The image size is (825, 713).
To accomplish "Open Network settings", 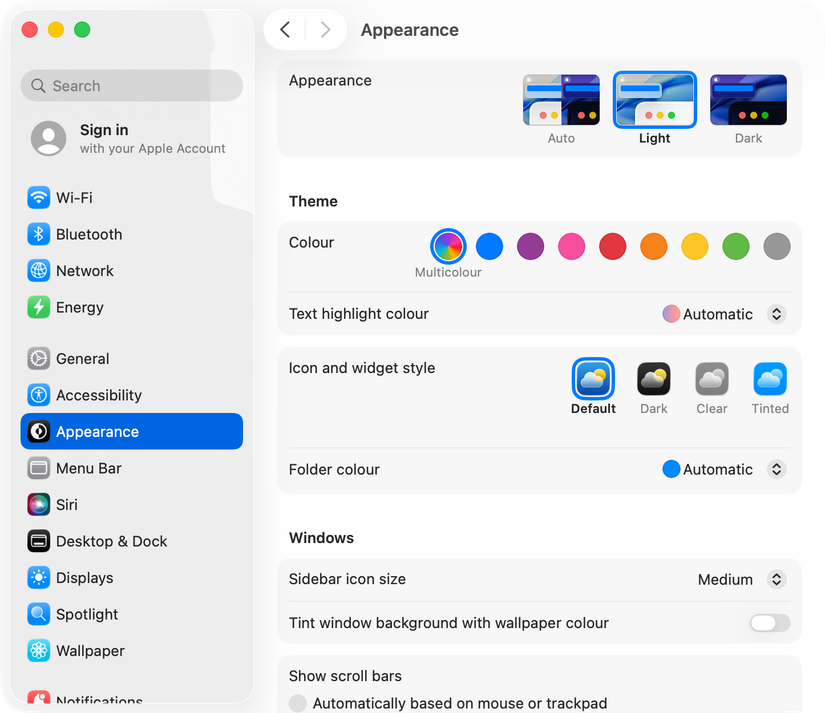I will click(x=84, y=270).
